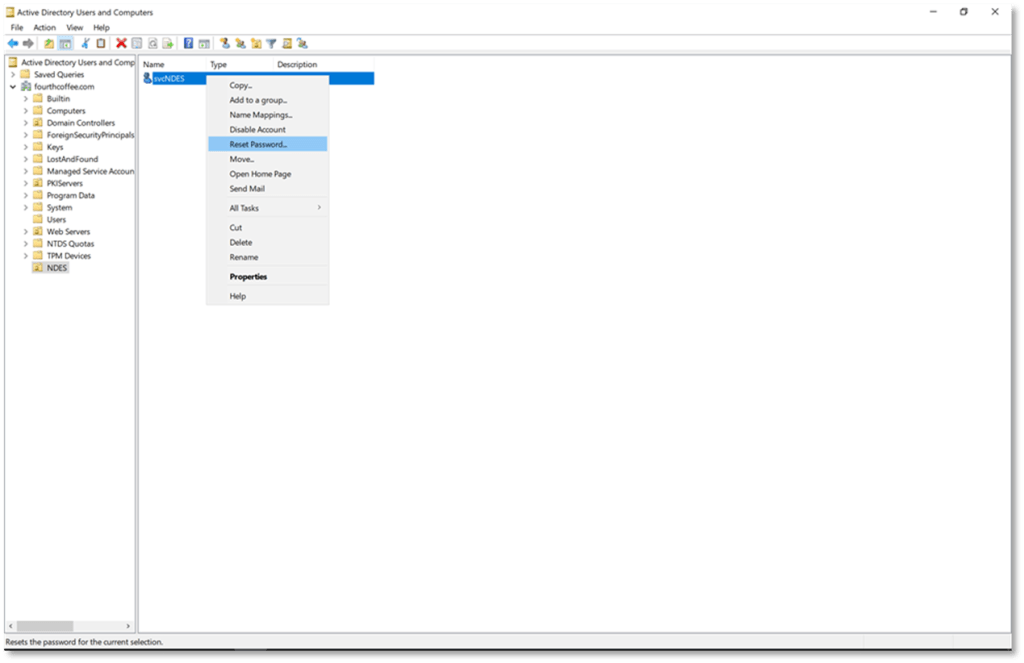The image size is (1024, 663).
Task: Collapse the fourthcoffee.com domain node
Action: point(12,87)
